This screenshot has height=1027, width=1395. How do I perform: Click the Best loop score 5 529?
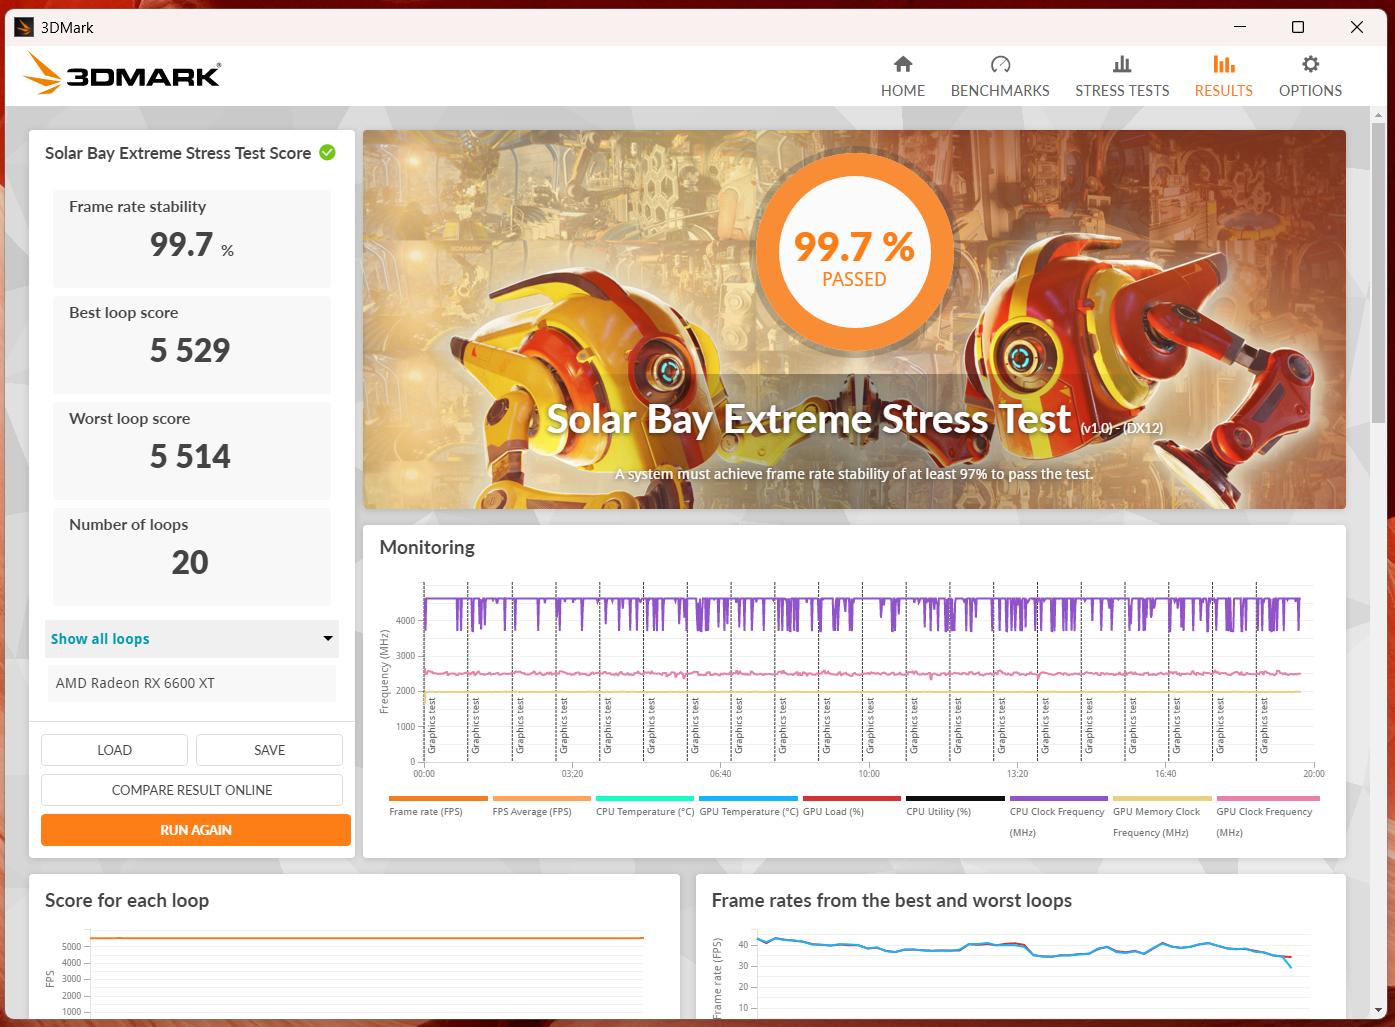(190, 350)
